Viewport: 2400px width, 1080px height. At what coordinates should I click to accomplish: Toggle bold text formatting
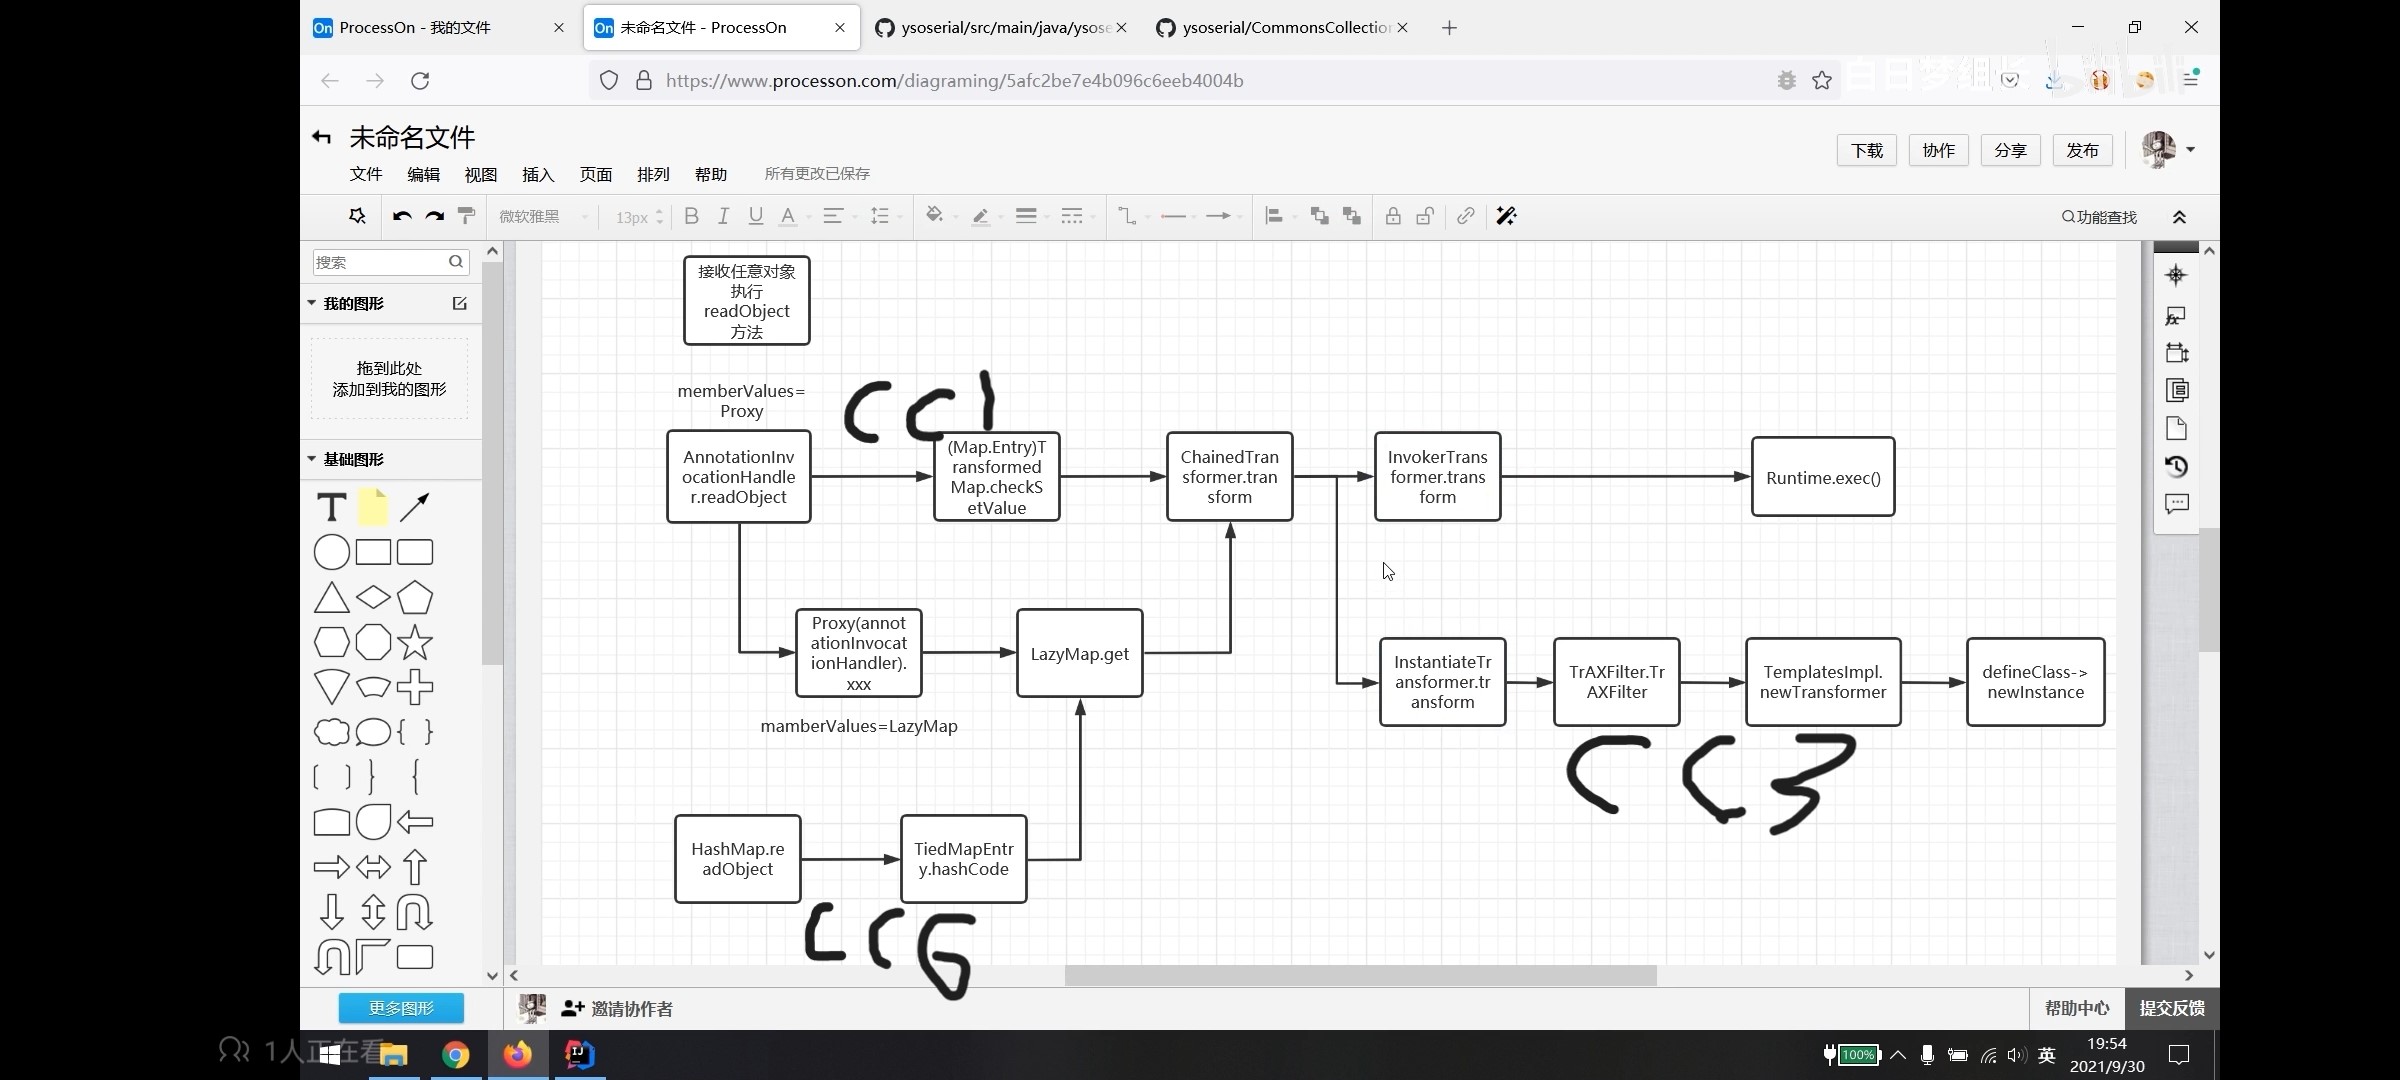691,216
